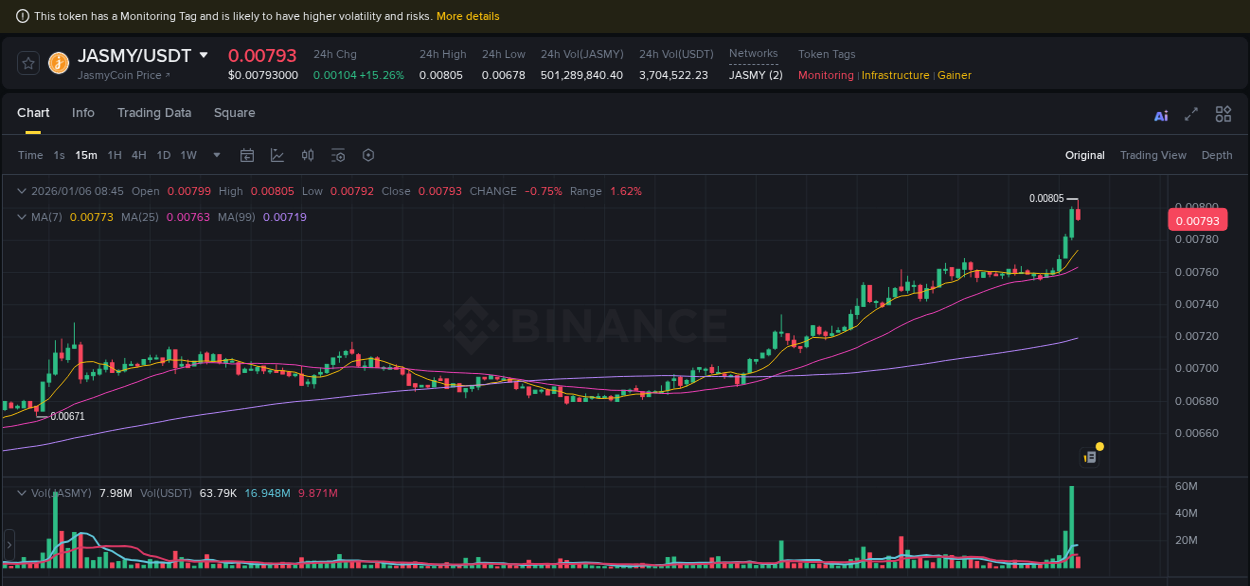The width and height of the screenshot is (1250, 586).
Task: Collapse the MA(7) moving average row
Action: [x=21, y=217]
